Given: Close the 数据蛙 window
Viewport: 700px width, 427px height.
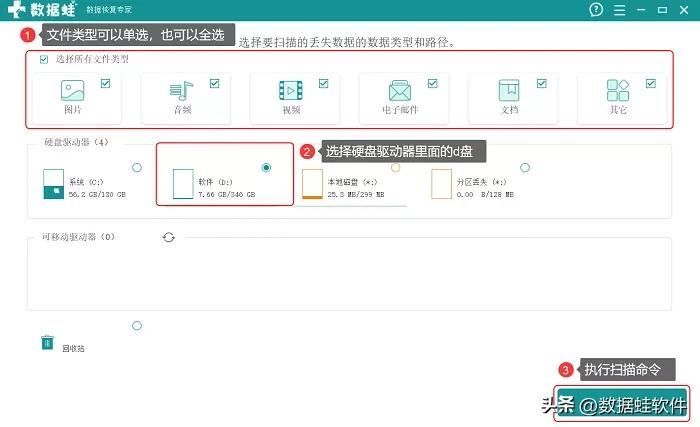Looking at the screenshot, I should (x=684, y=10).
